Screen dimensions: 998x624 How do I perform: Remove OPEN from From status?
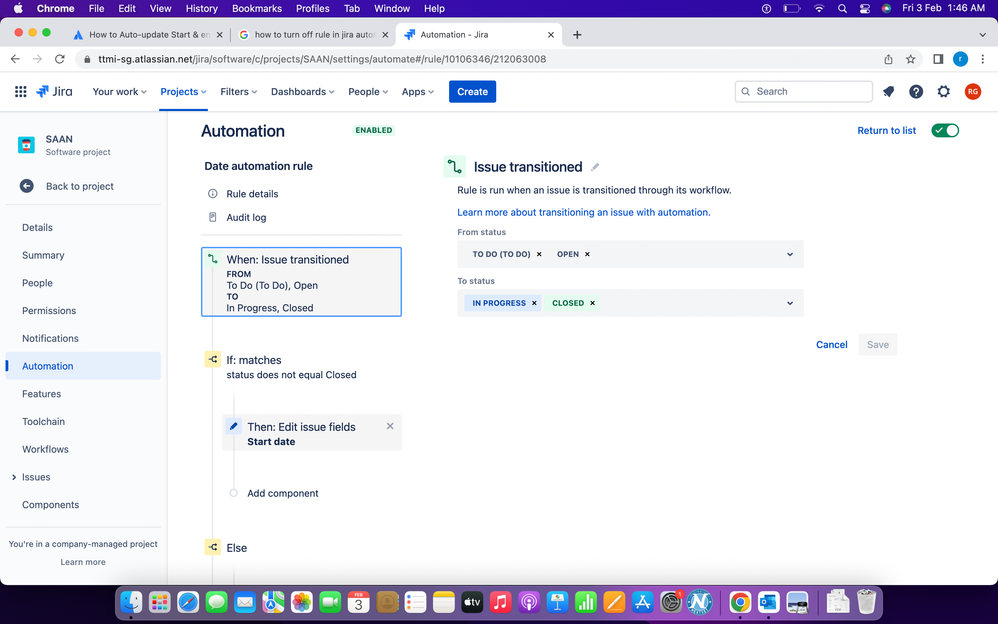(587, 254)
